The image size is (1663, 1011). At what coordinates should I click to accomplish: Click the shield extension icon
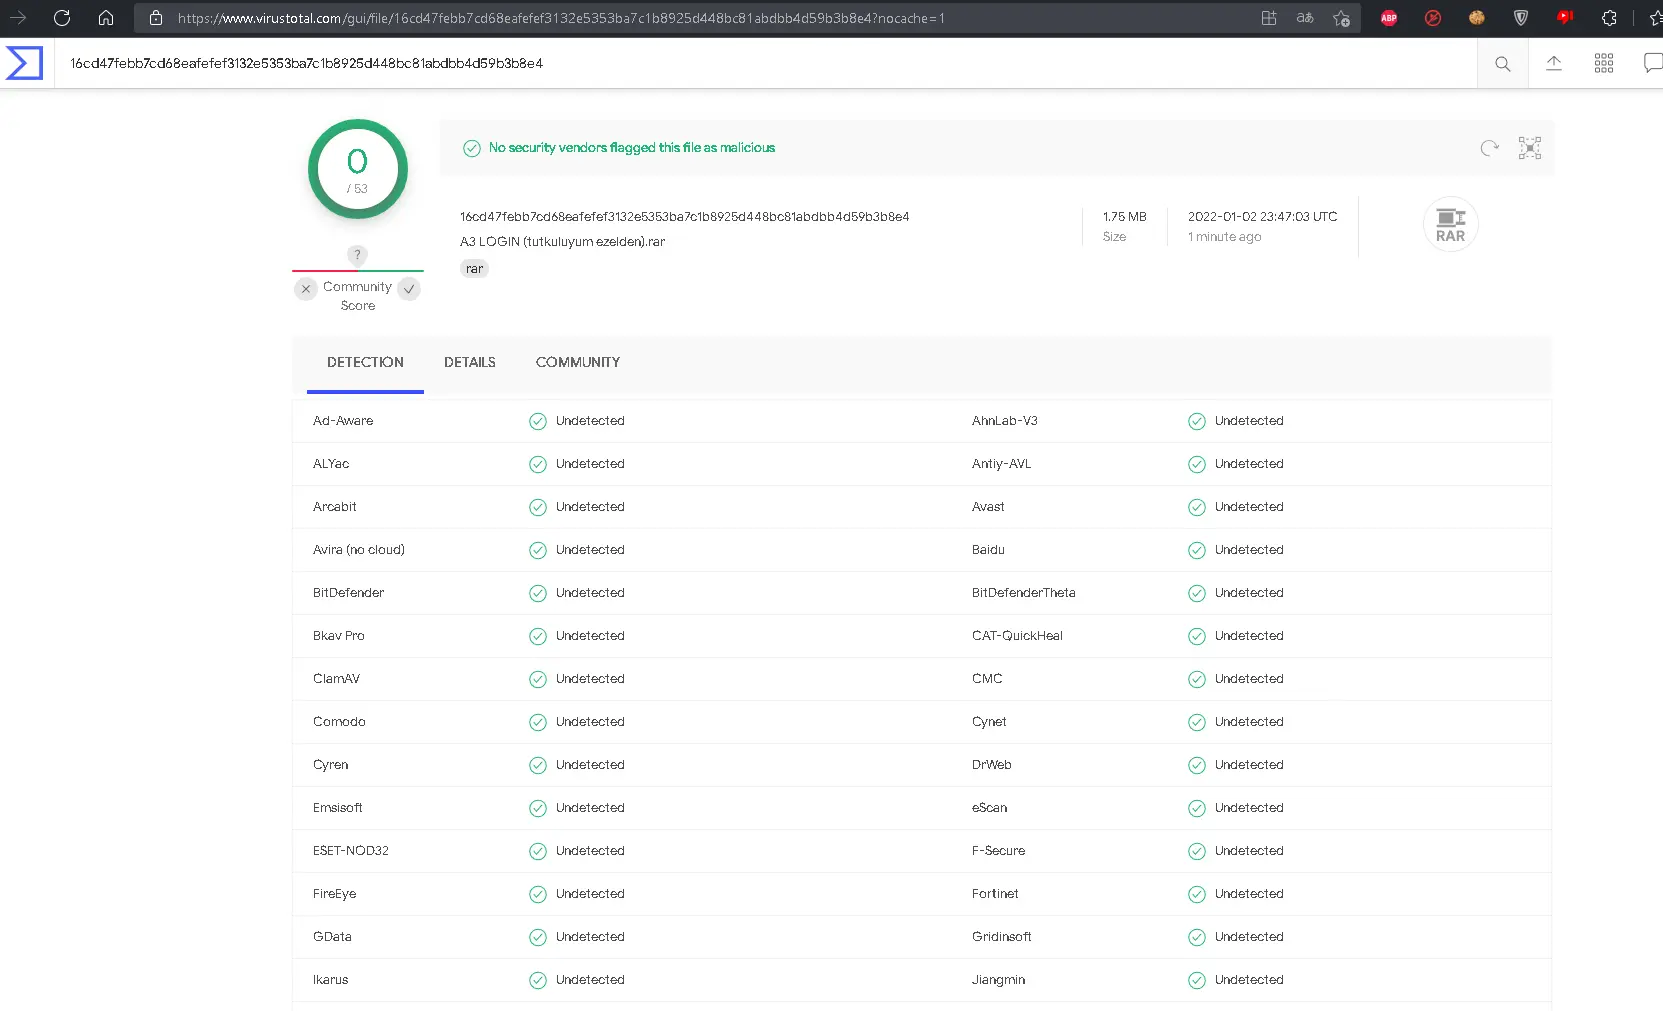(x=1521, y=18)
